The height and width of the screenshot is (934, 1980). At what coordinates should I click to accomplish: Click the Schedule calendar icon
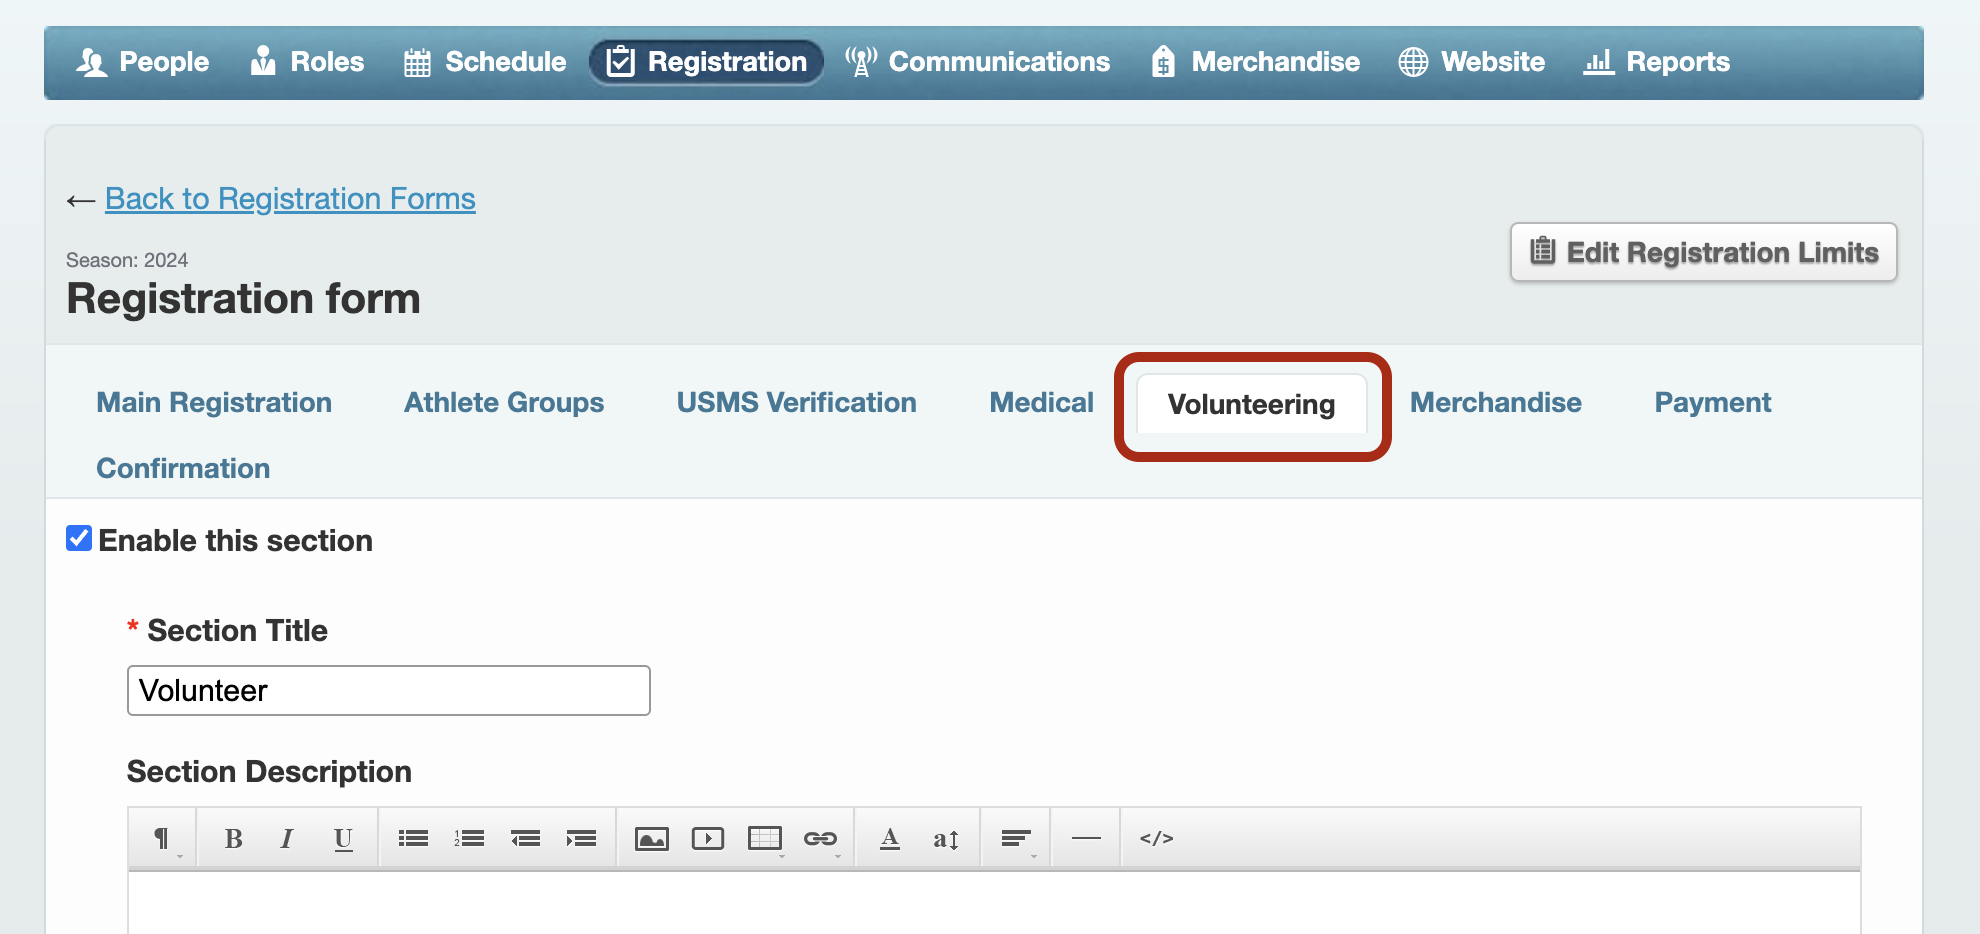[x=417, y=62]
